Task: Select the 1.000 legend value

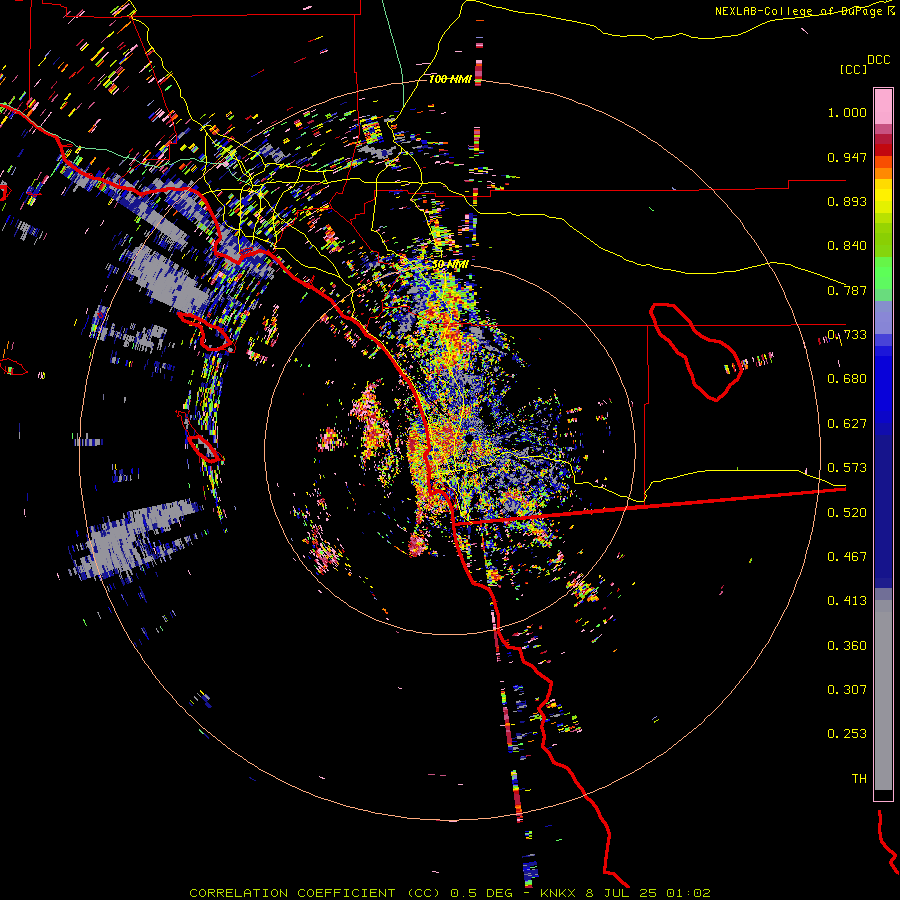Action: pos(847,112)
